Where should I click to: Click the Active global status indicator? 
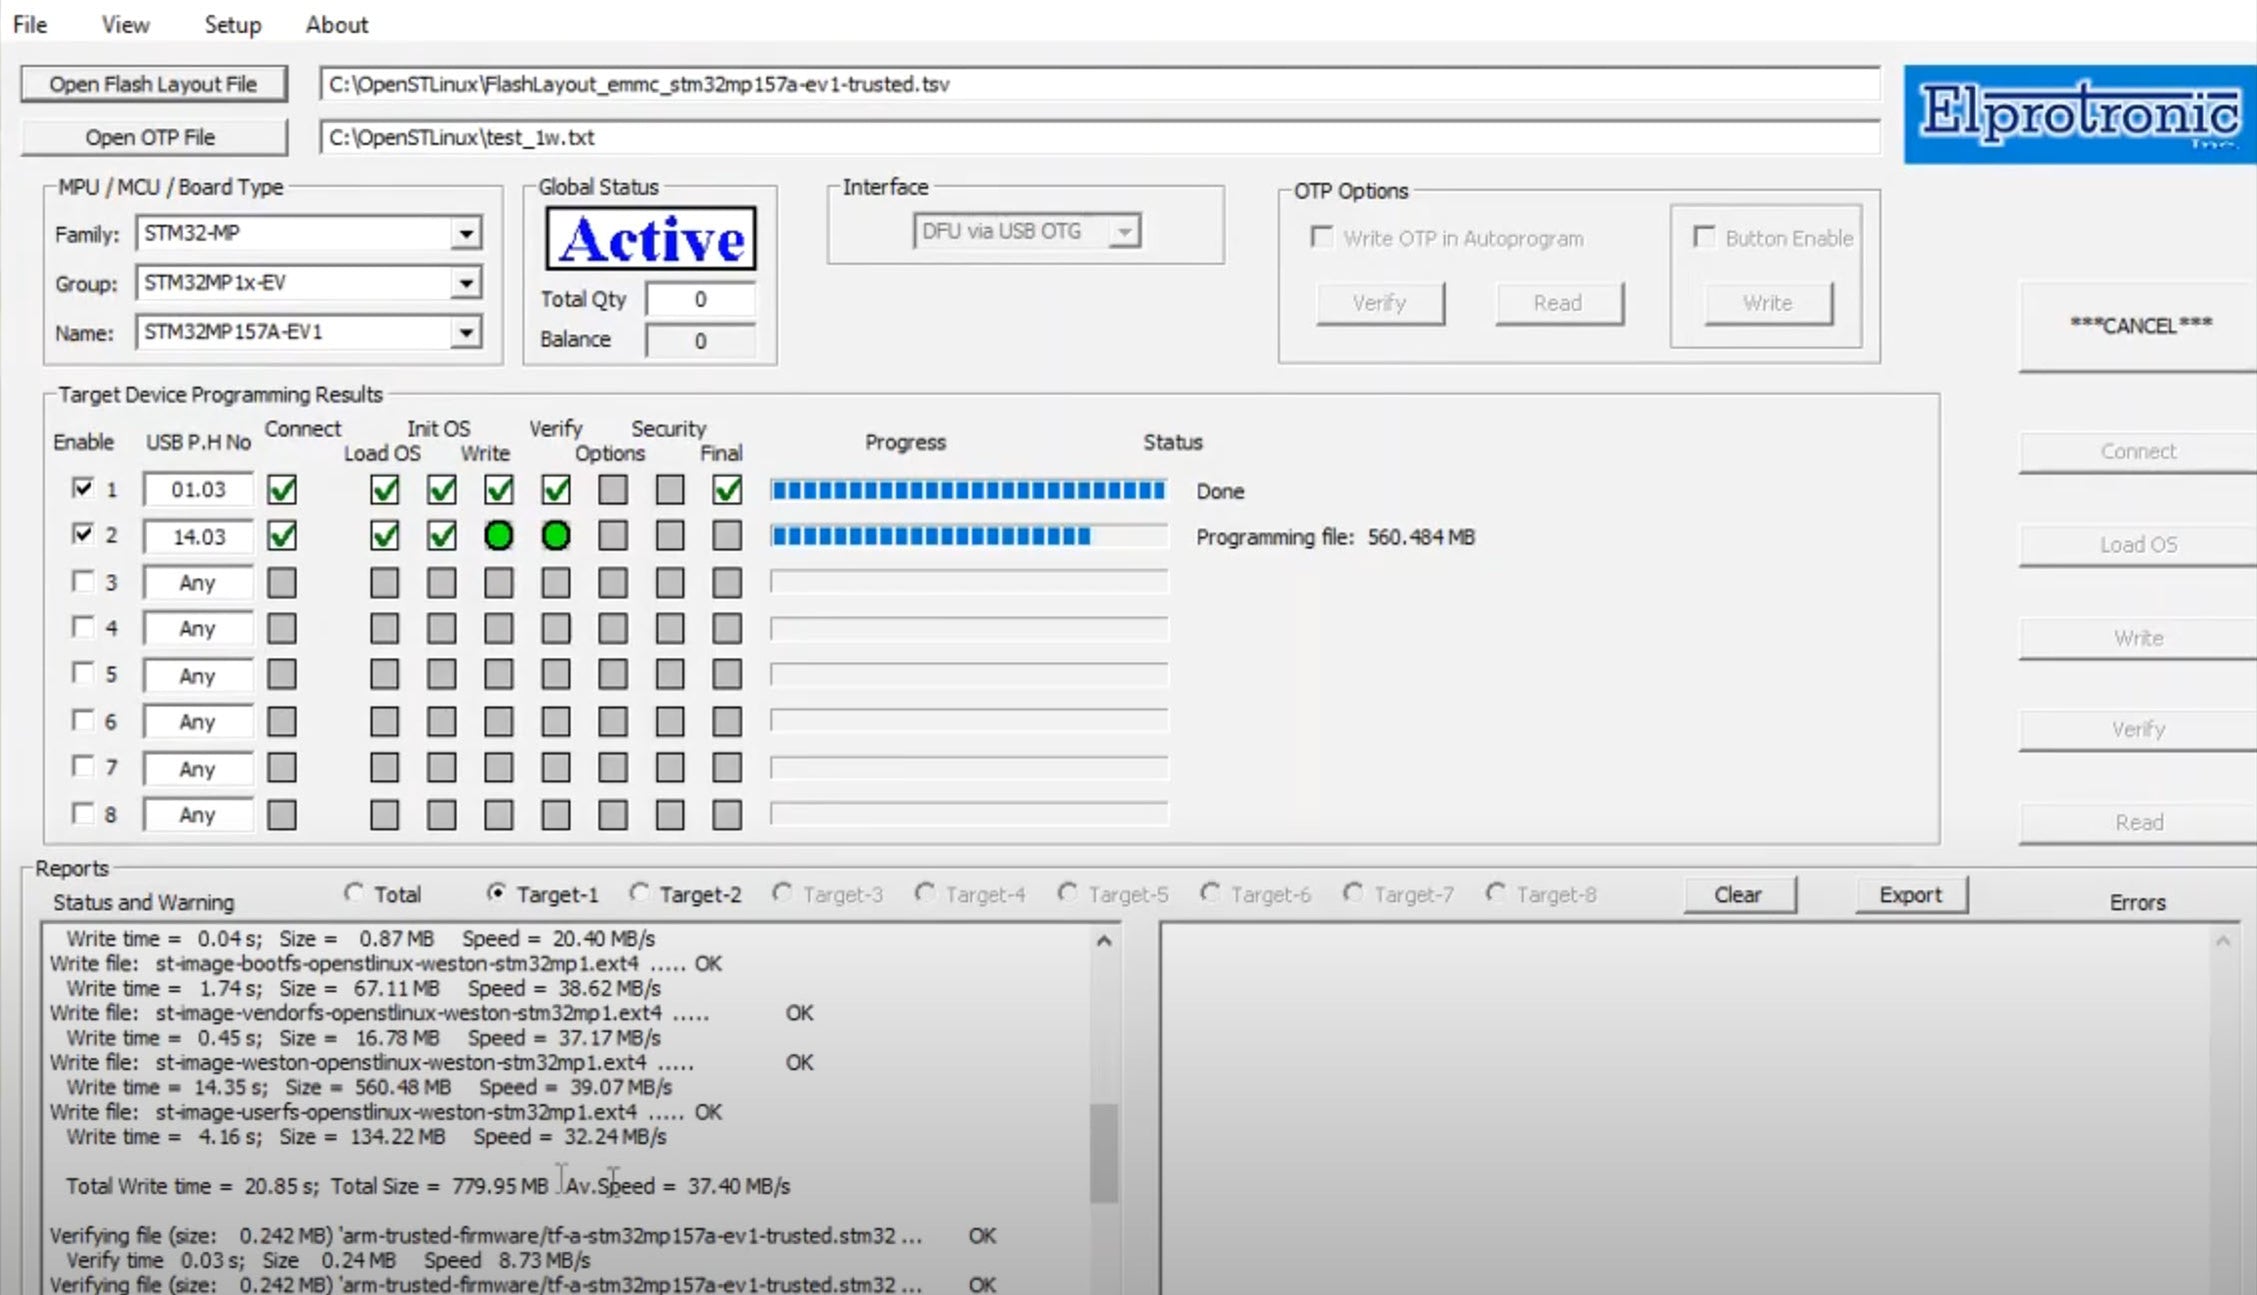tap(651, 239)
